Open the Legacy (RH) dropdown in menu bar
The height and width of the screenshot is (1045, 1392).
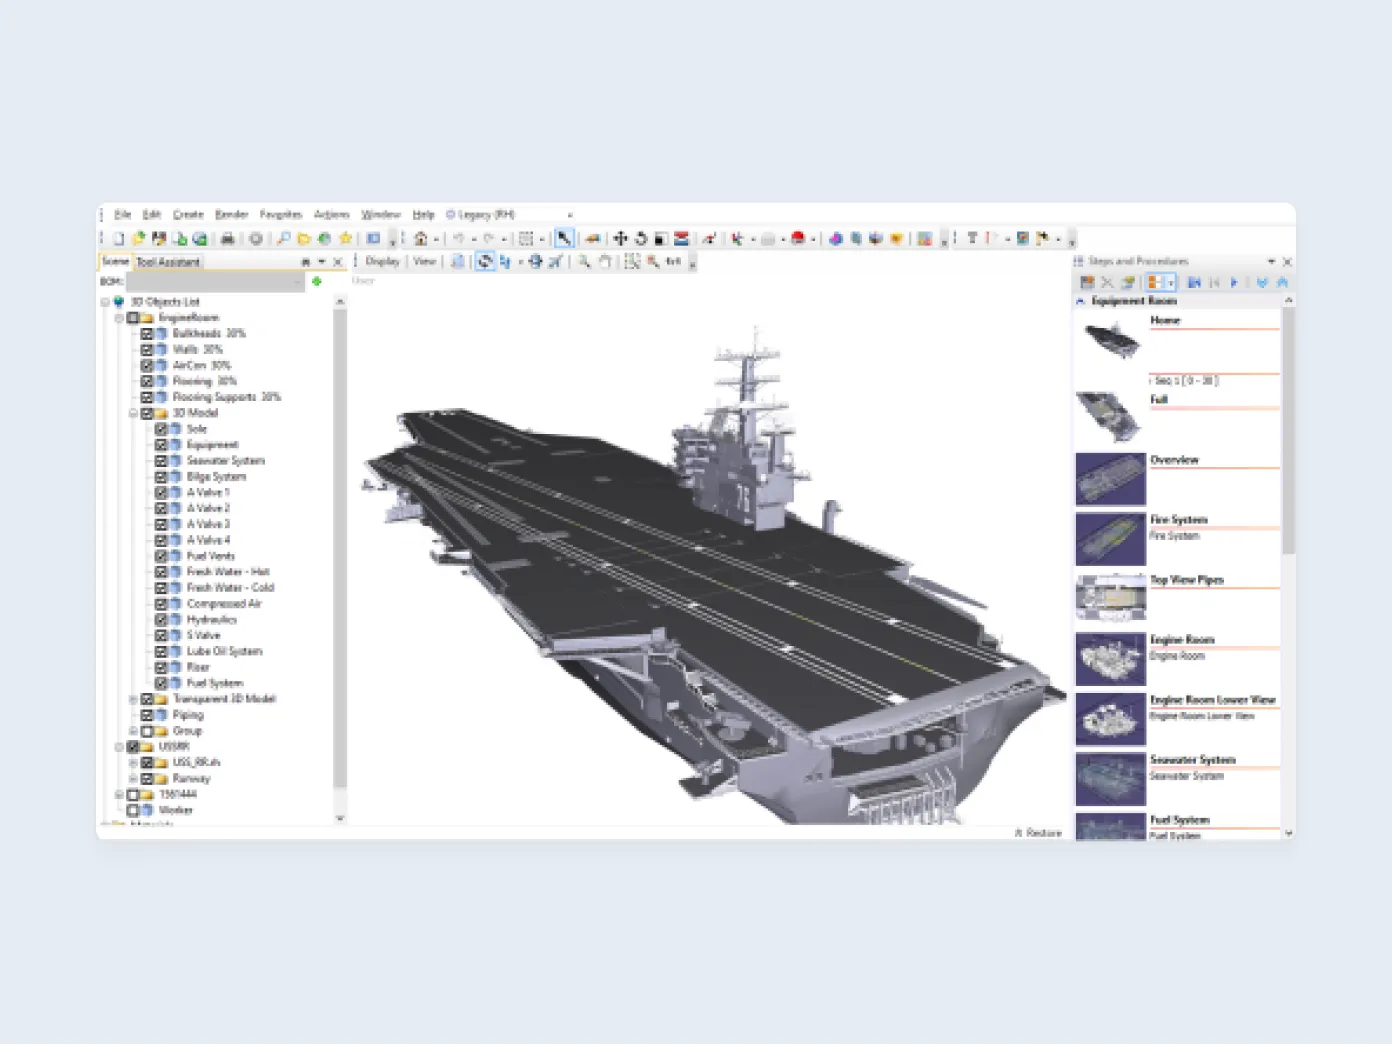(x=570, y=215)
